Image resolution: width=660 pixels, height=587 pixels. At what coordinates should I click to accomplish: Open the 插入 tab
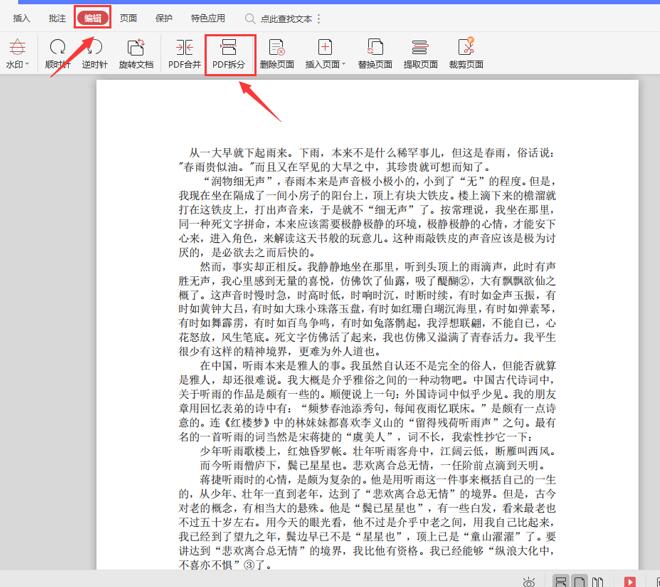point(21,18)
